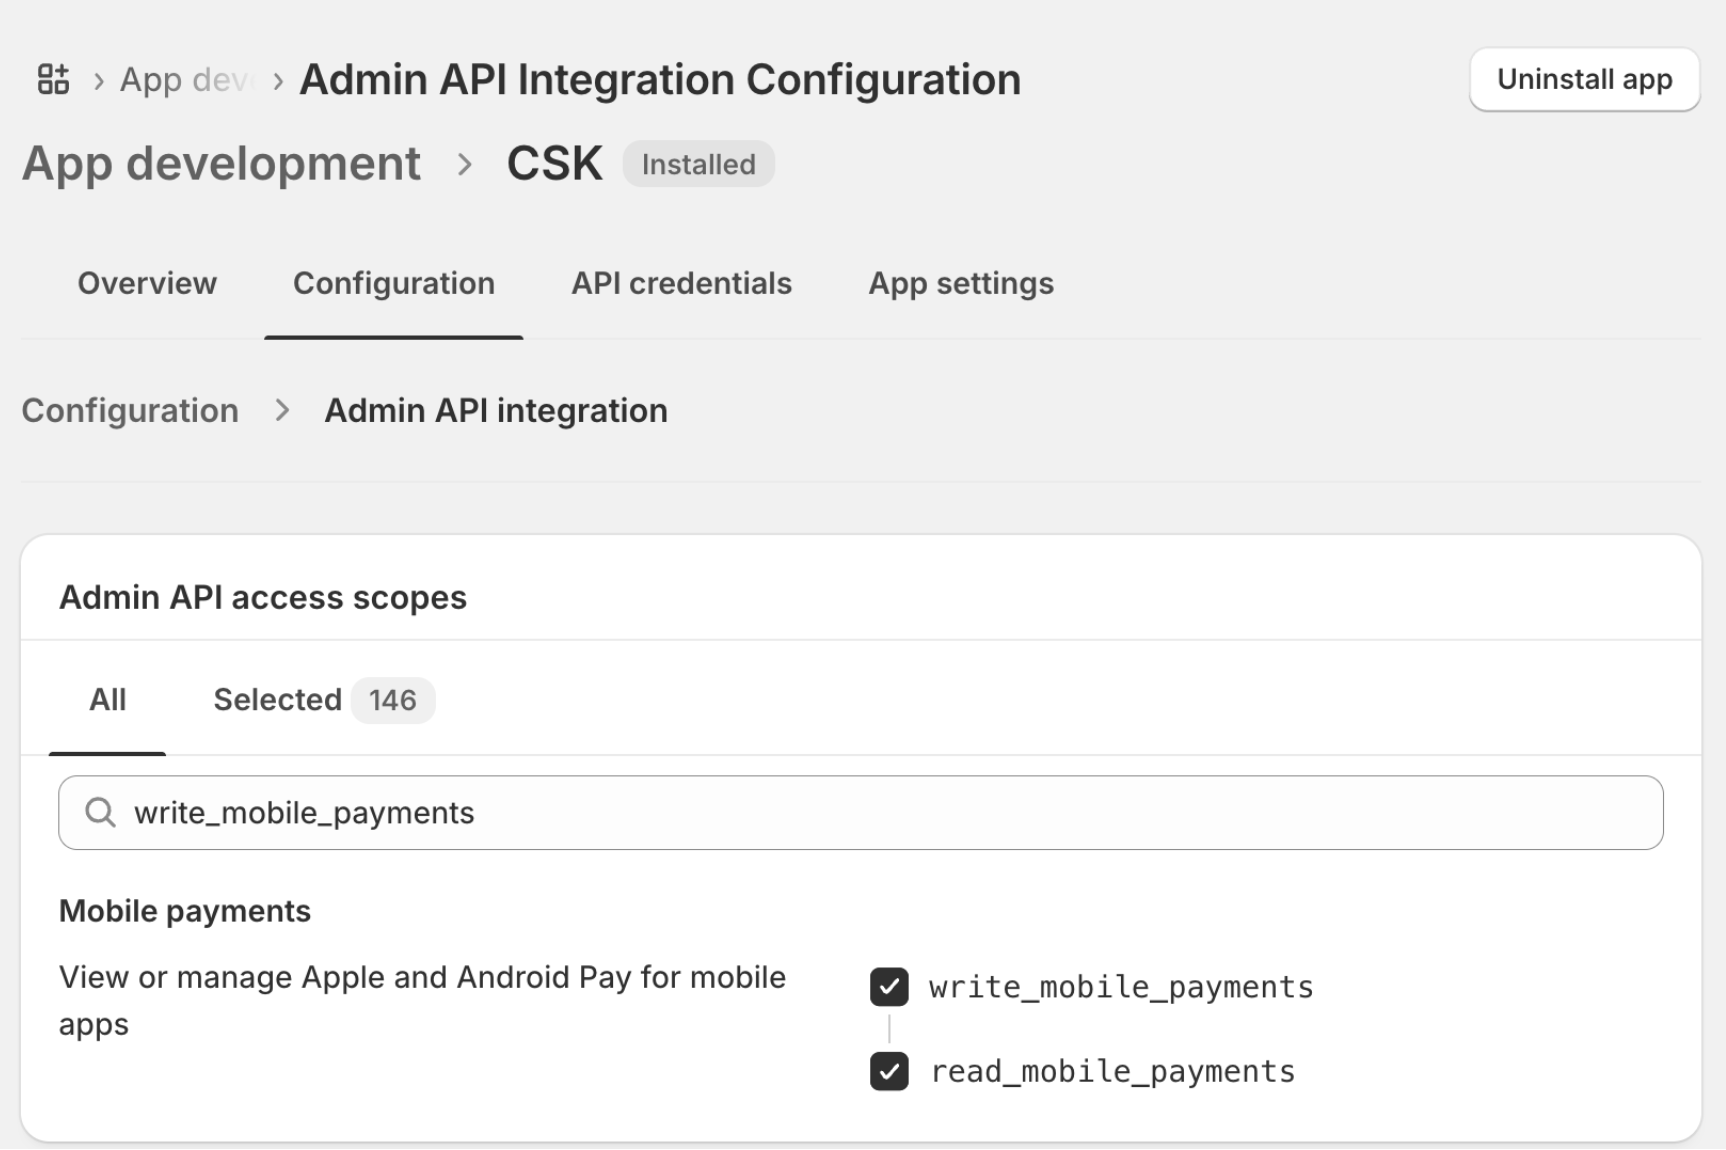Click the chevron after App development
This screenshot has width=1726, height=1150.
464,163
